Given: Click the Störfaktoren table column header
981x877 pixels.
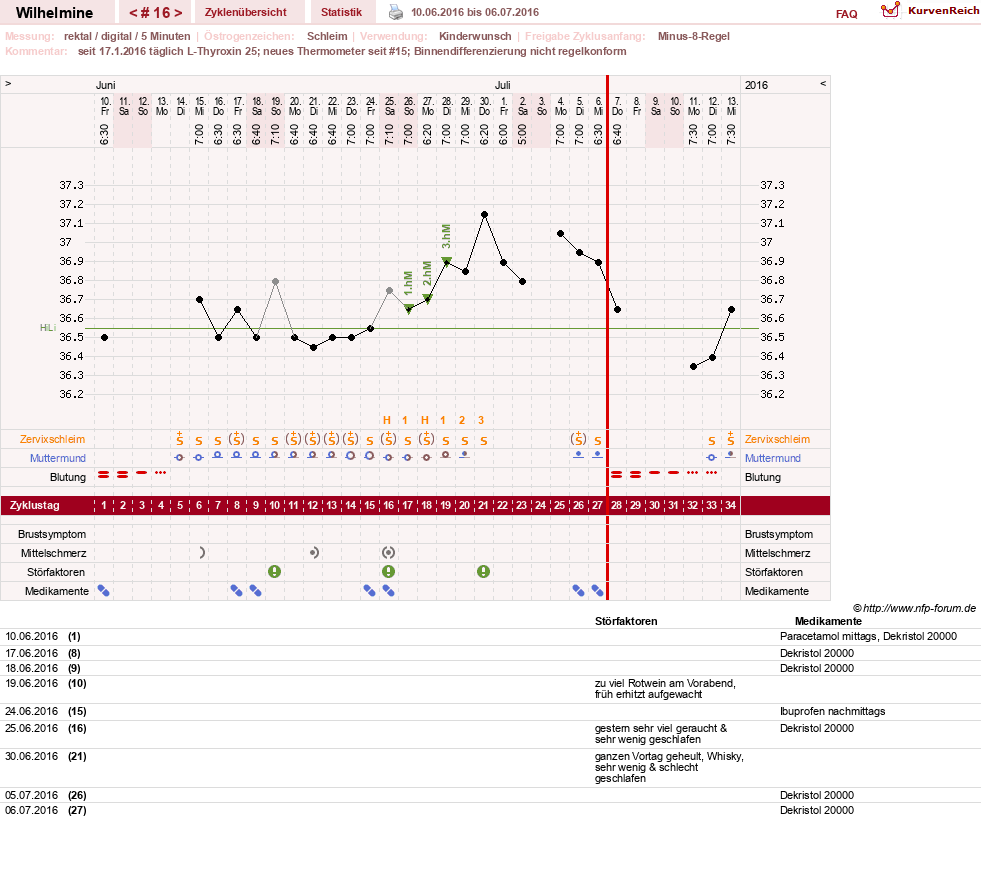Looking at the screenshot, I should tap(626, 621).
